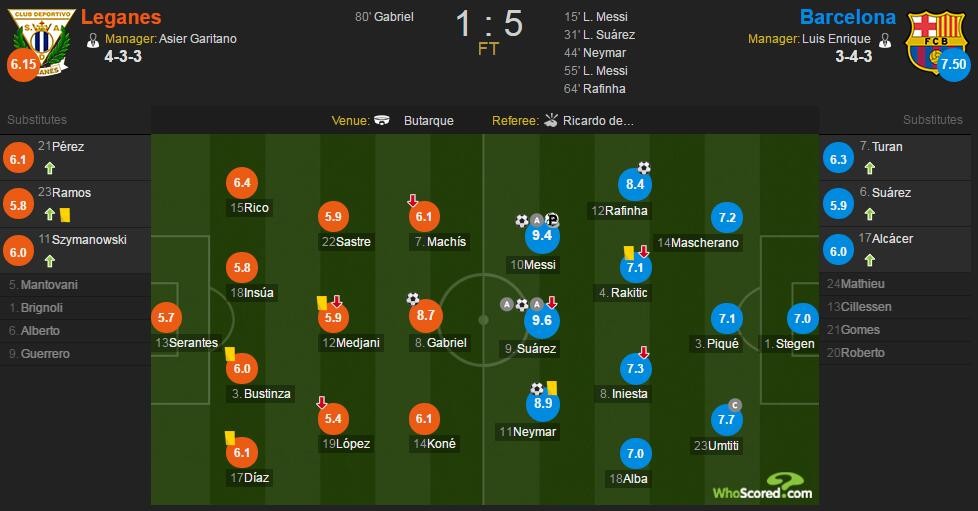
Task: Click the red substitution arrow above Machís
Action: click(x=412, y=200)
